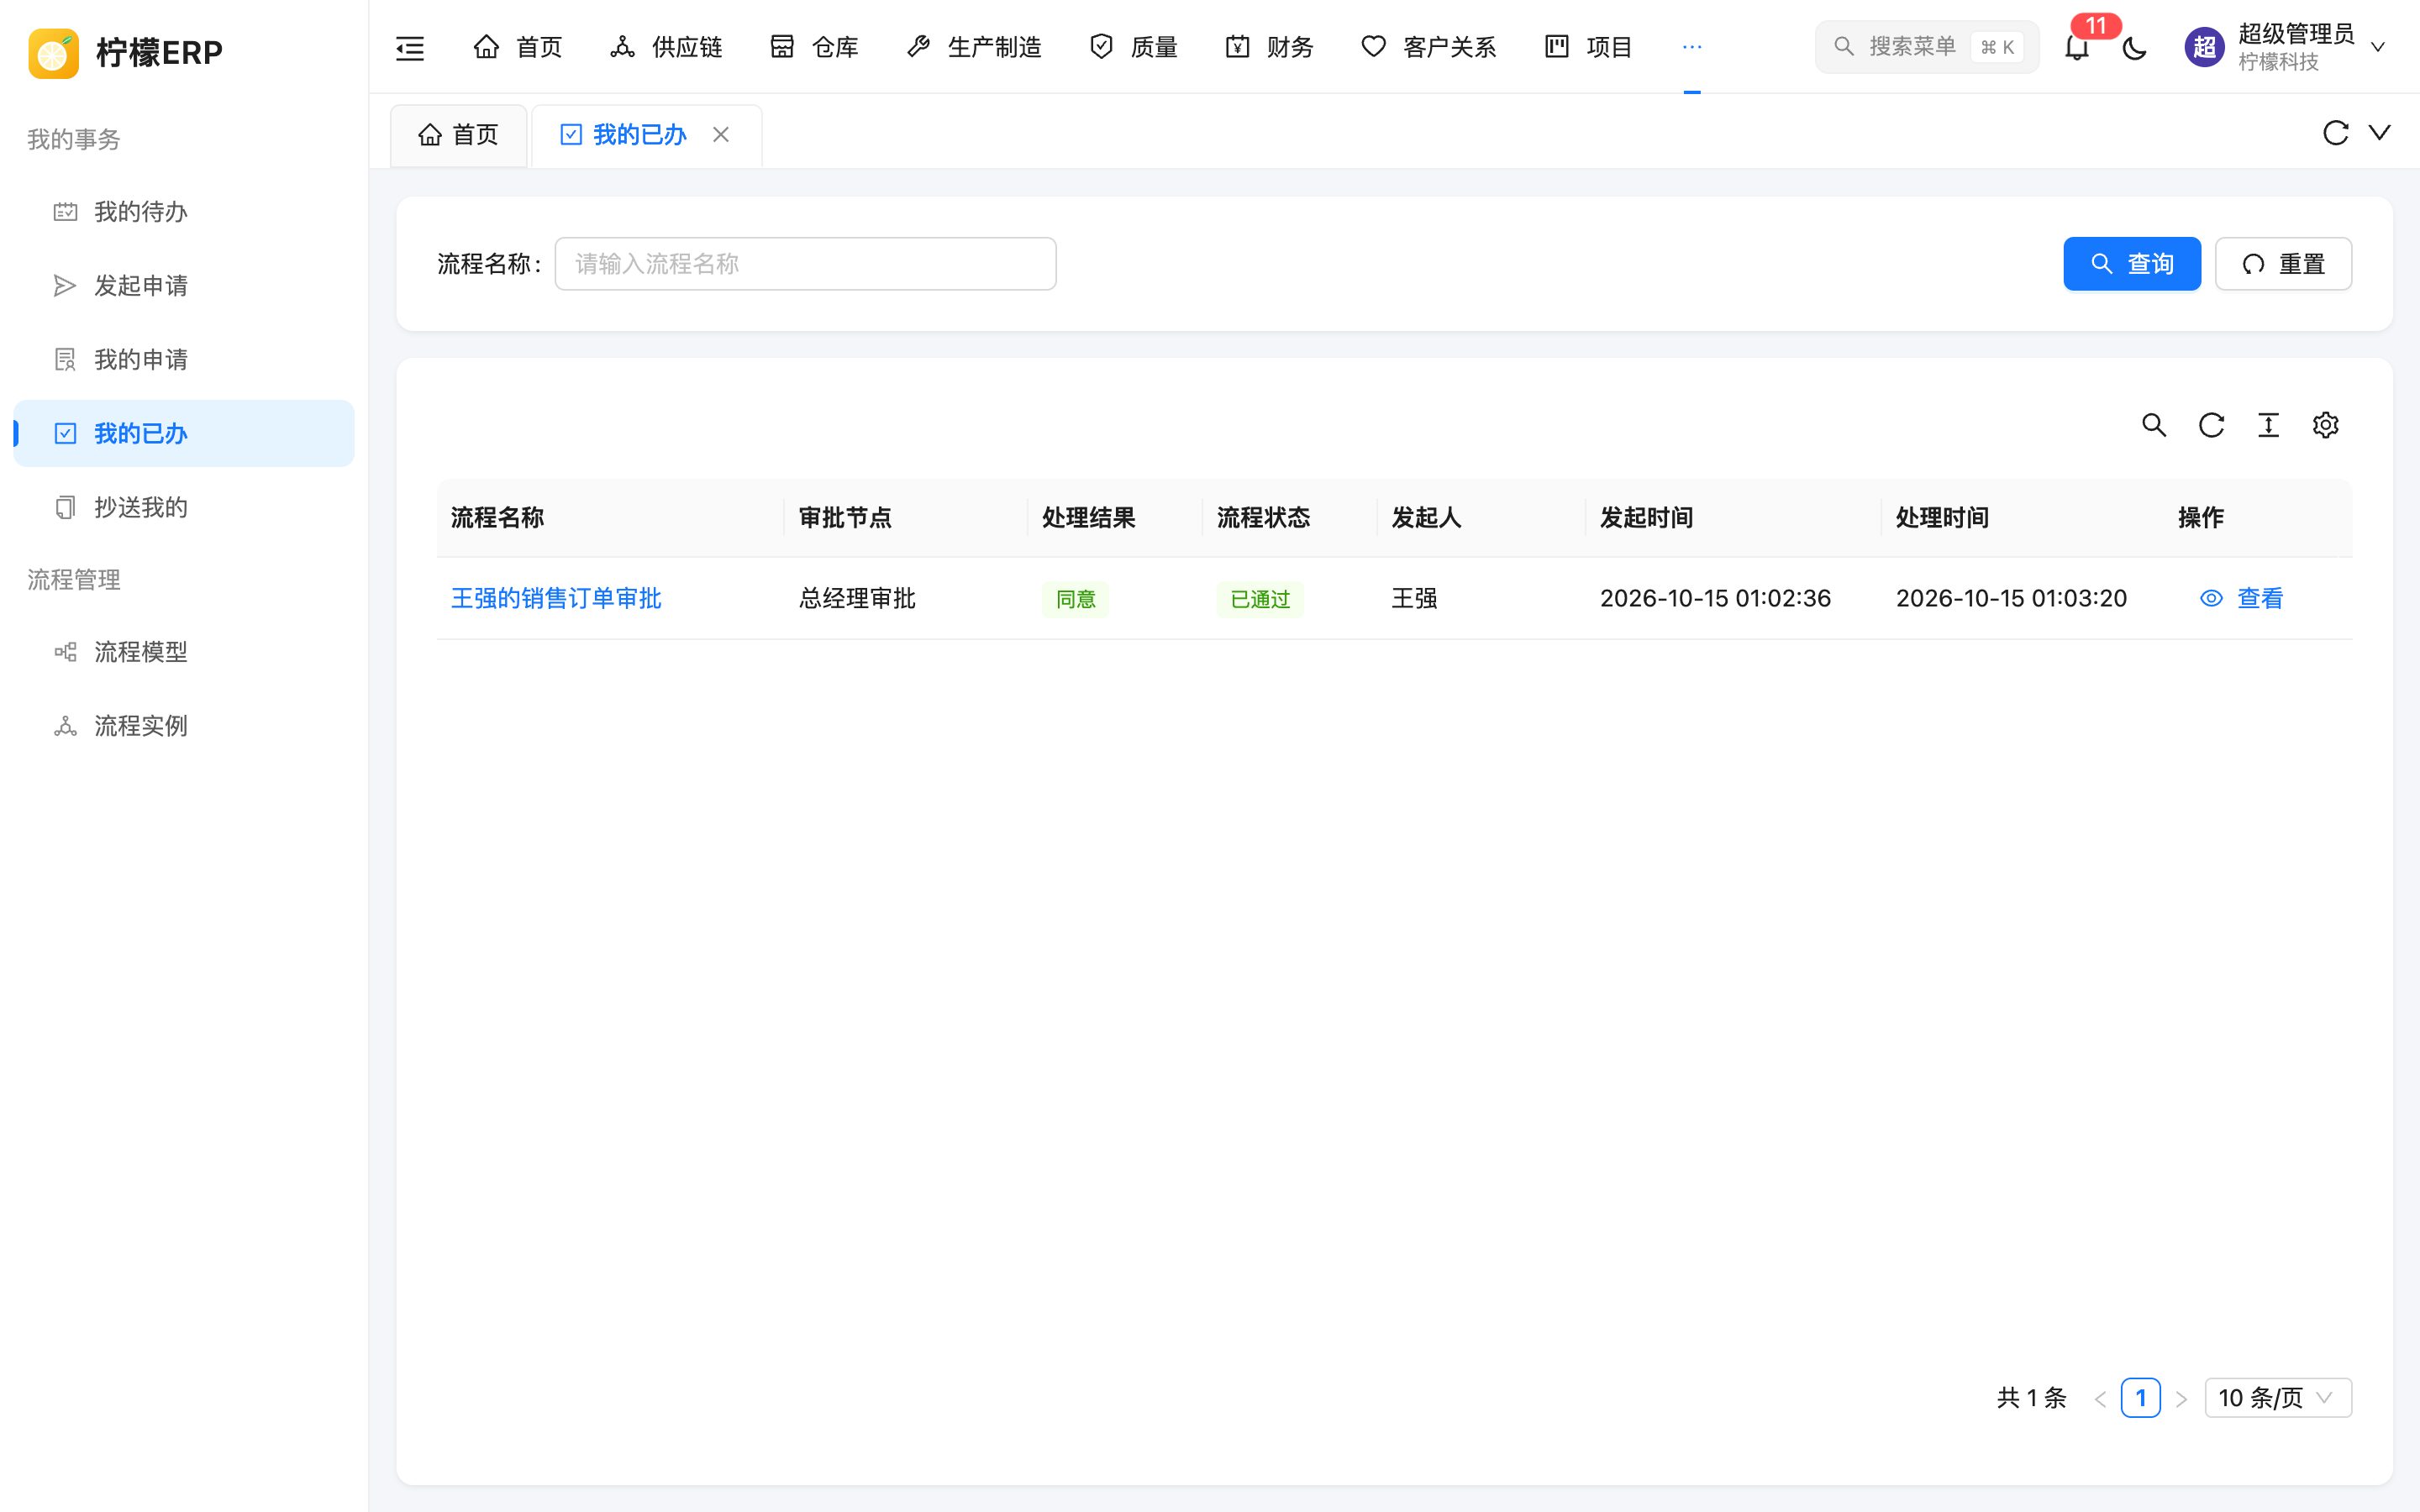This screenshot has height=1512, width=2420.
Task: Open 发起申请 in the sidebar
Action: (184, 286)
